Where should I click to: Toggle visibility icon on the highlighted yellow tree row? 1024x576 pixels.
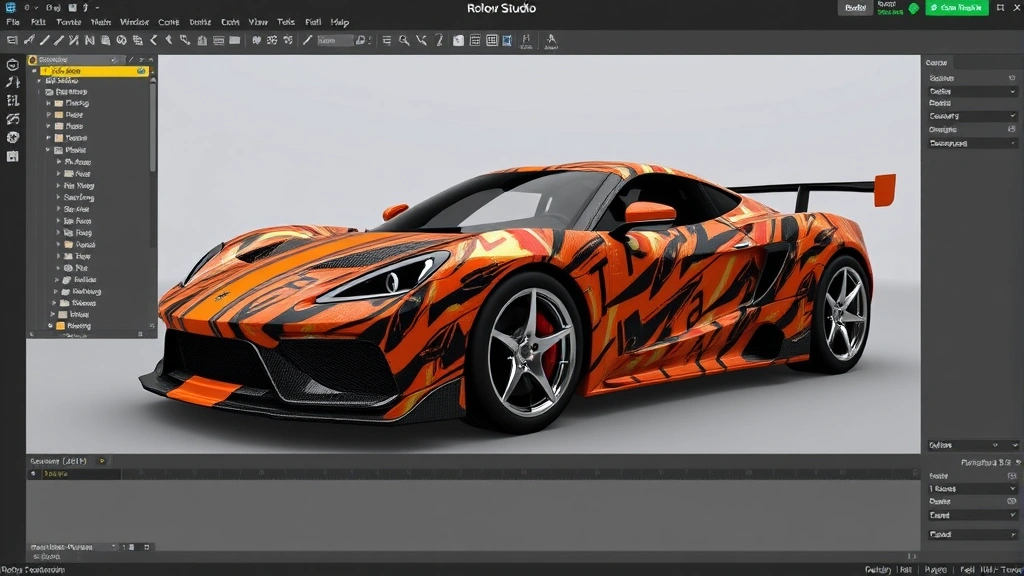(141, 72)
